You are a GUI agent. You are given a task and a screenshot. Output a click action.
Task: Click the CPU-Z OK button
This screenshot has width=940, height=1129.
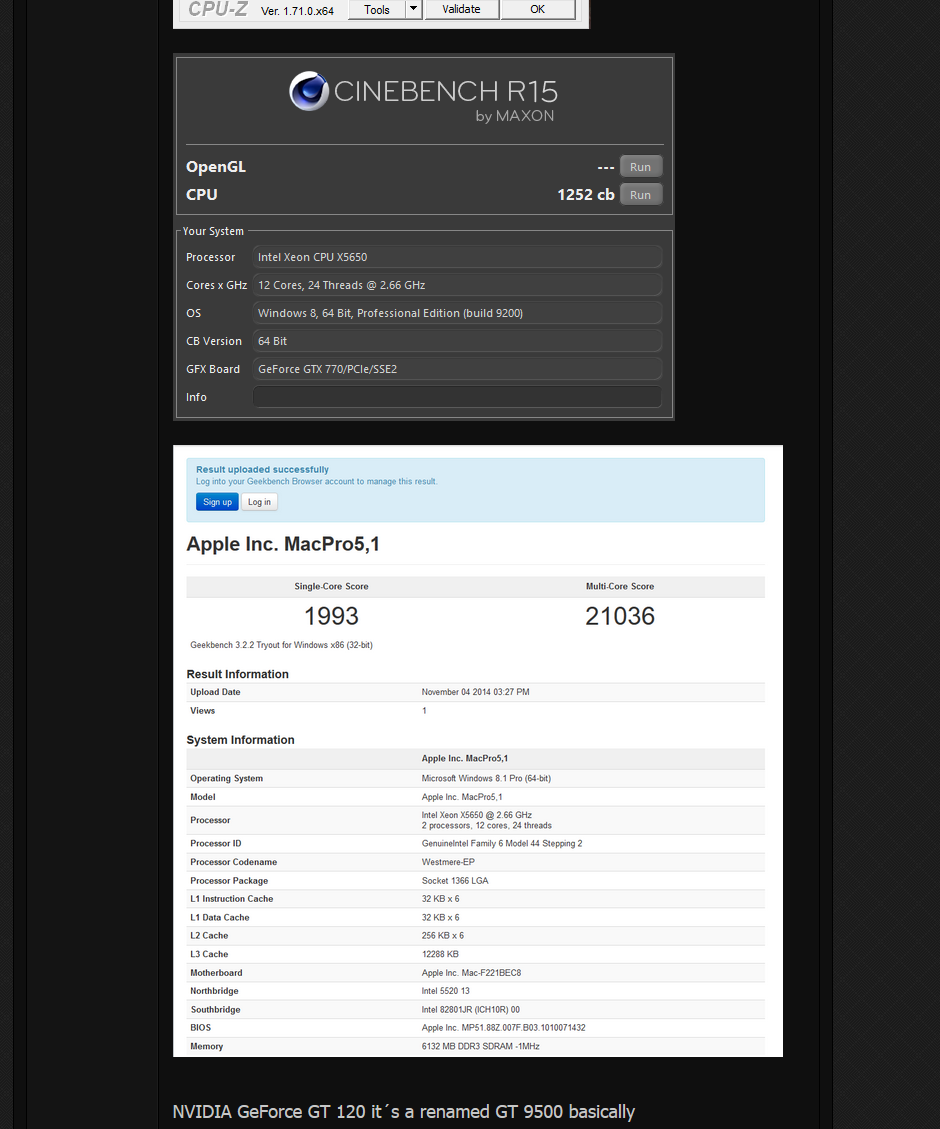click(538, 9)
